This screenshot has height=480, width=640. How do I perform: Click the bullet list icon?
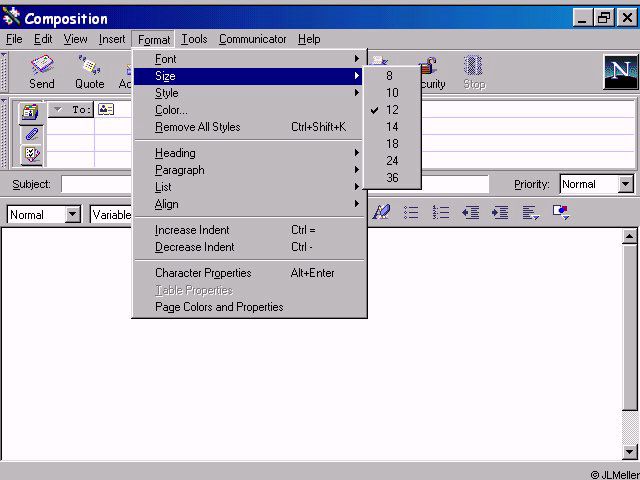click(411, 212)
